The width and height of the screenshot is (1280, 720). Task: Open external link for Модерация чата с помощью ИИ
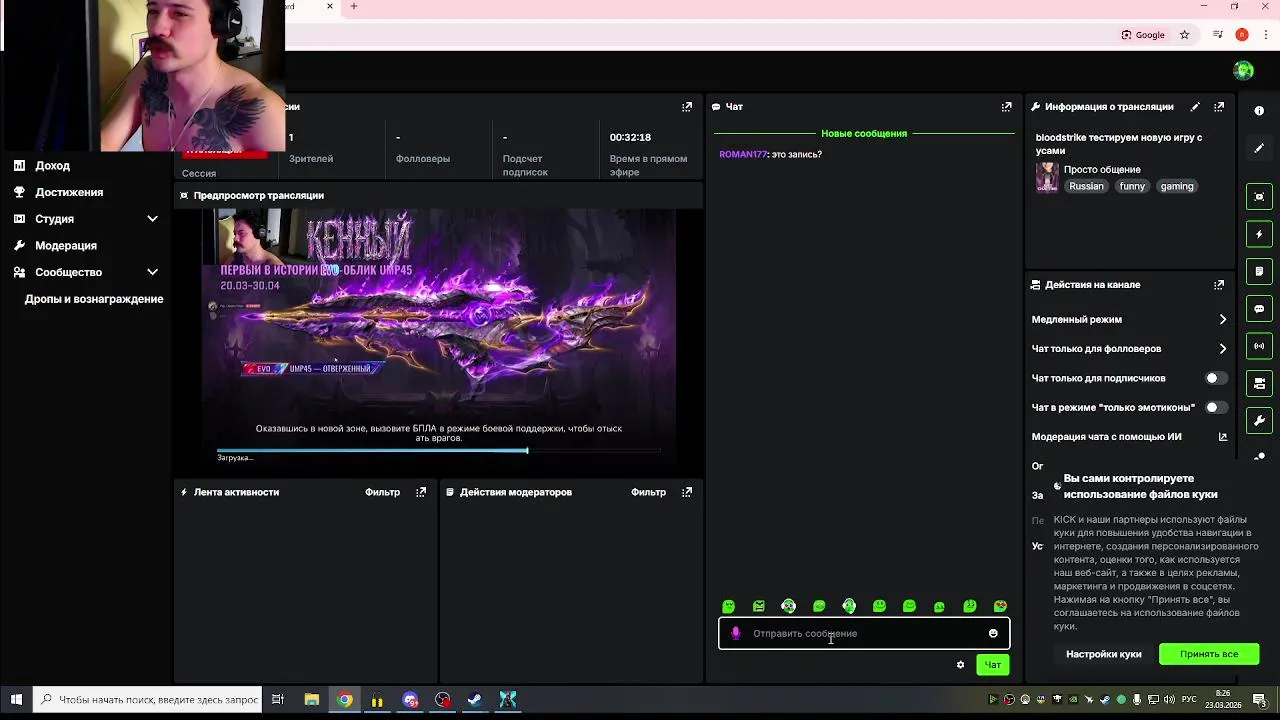(x=1222, y=437)
